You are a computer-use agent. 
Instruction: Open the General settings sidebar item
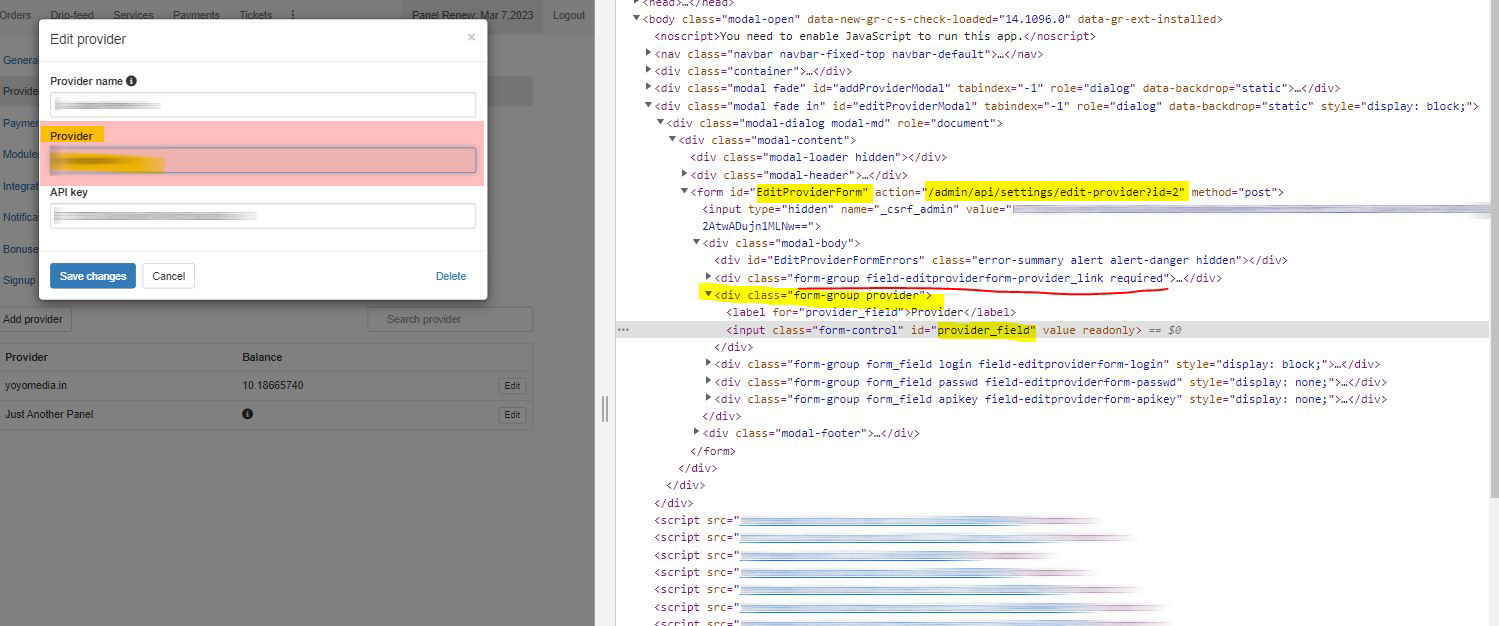(19, 60)
